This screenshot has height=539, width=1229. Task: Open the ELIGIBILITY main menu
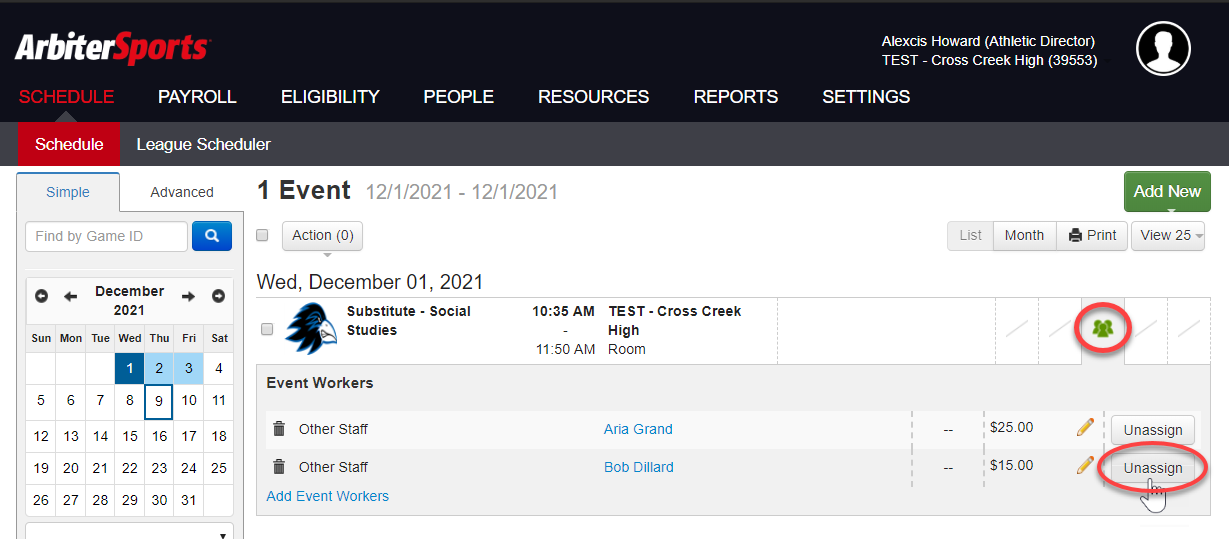click(x=330, y=97)
